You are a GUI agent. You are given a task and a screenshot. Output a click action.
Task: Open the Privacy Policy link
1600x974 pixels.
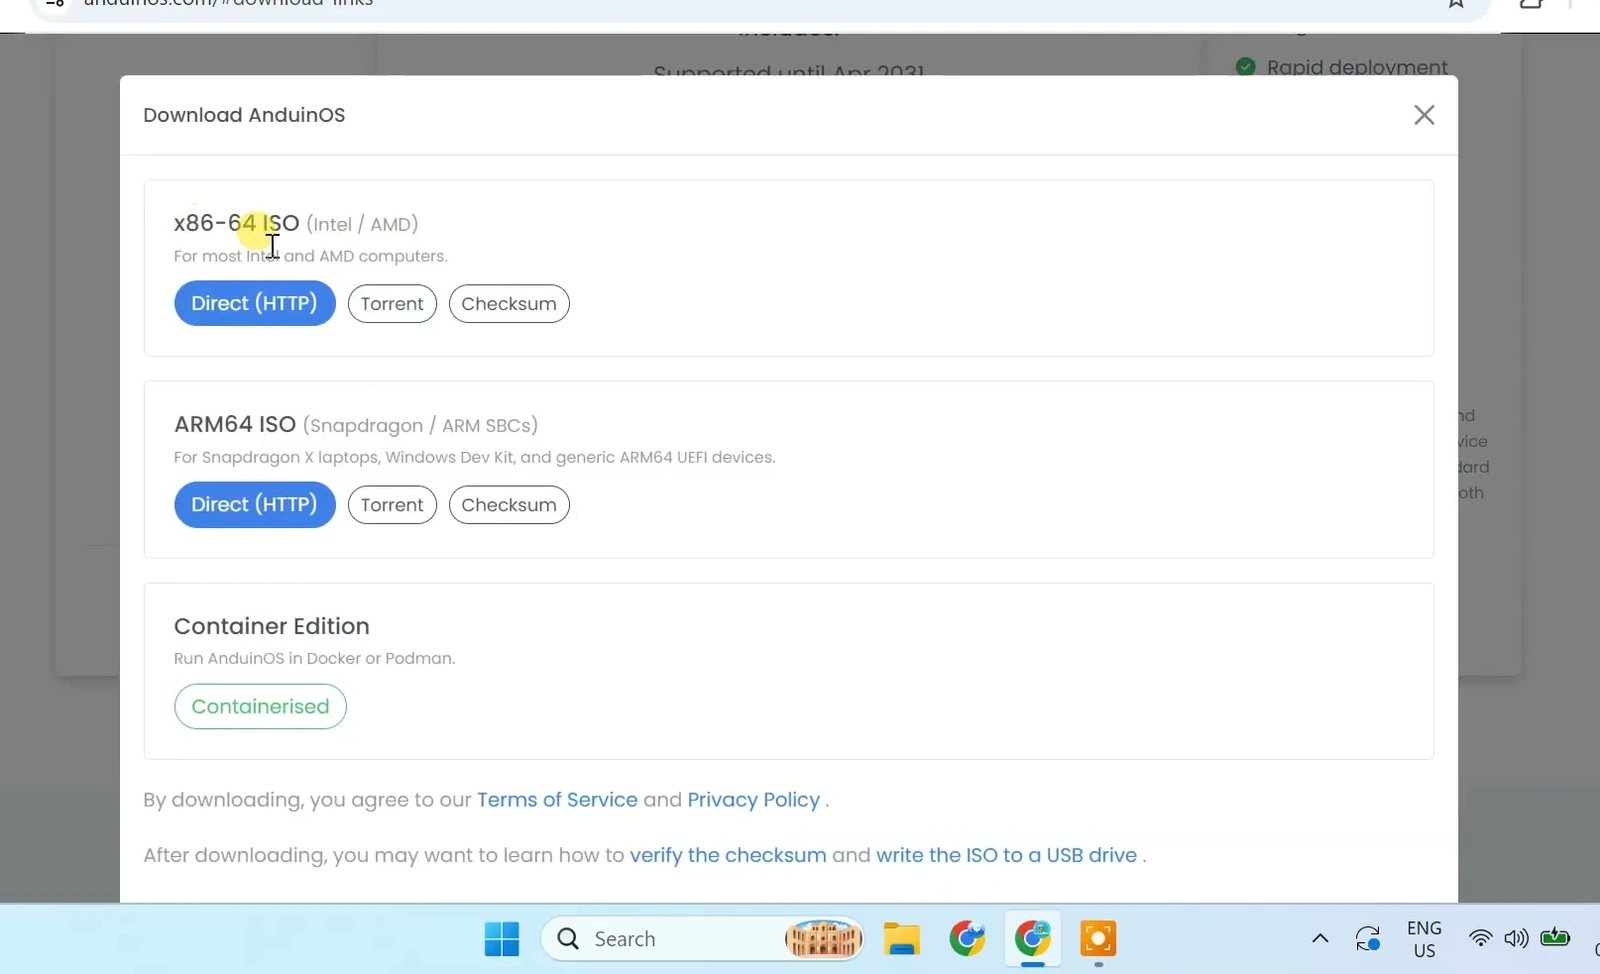[753, 800]
